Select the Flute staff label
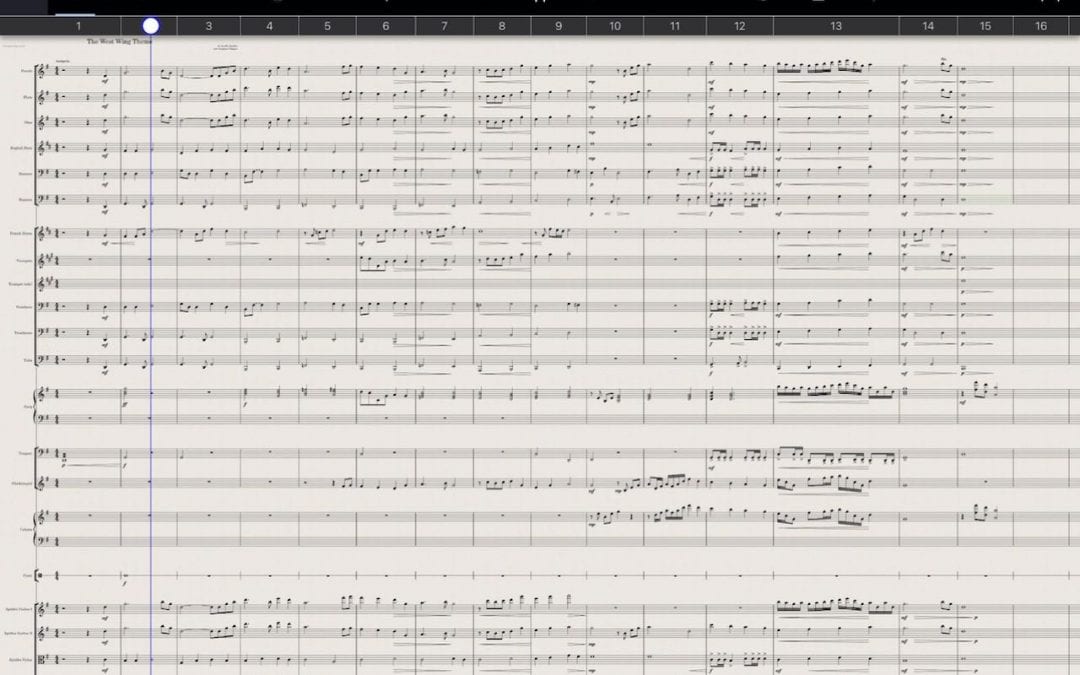 [x=28, y=97]
